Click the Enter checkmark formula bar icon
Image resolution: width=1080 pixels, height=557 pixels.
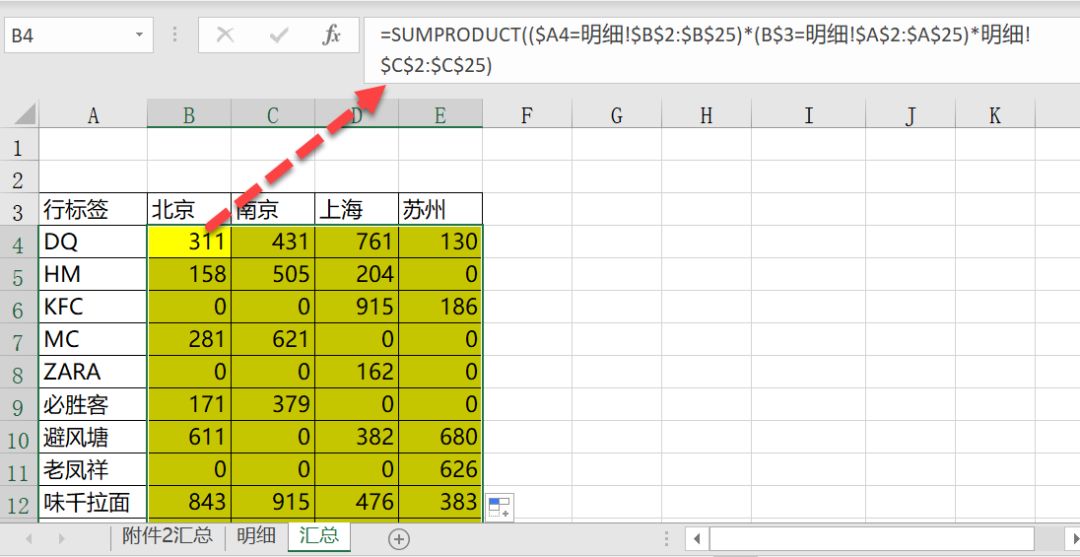coord(278,35)
